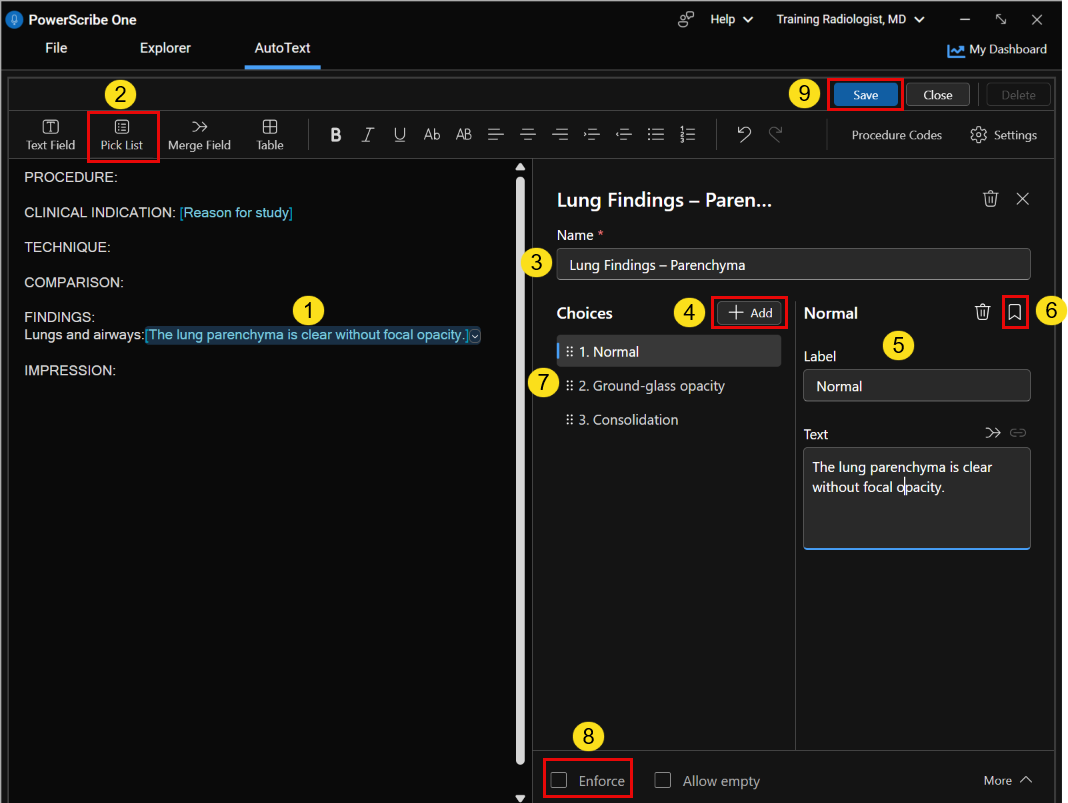Click the Close button
This screenshot has height=803, width=1068.
tap(937, 95)
